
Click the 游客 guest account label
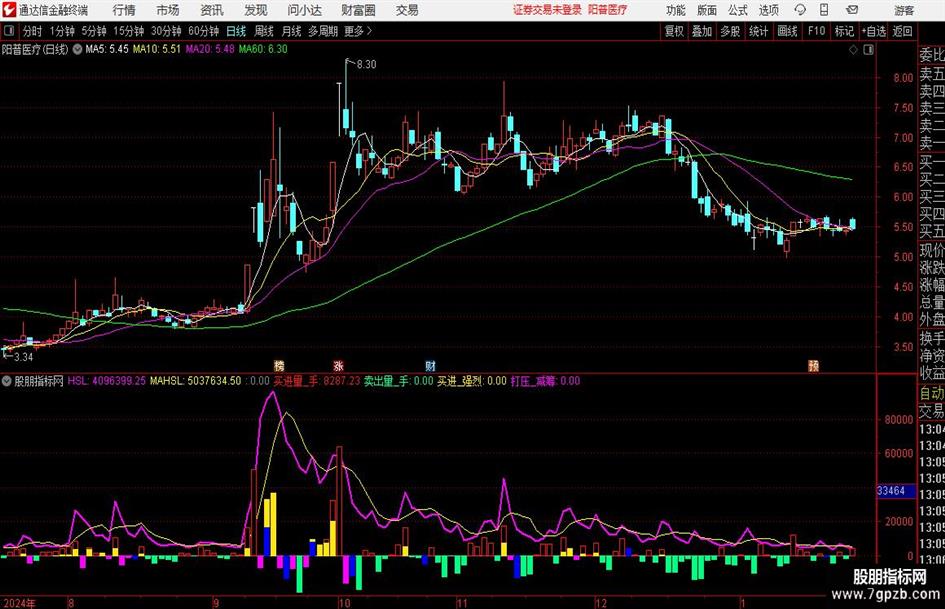[903, 10]
